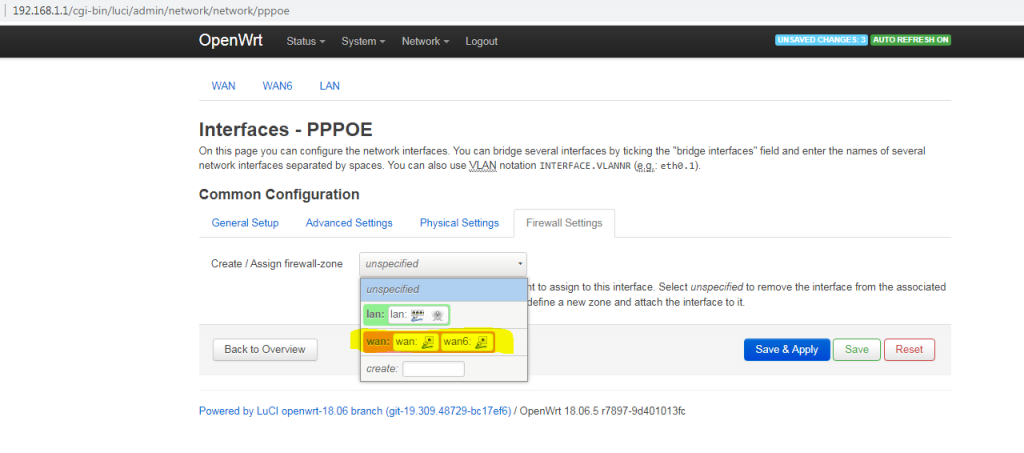This screenshot has height=453, width=1024.
Task: Click the firewall-zone dropdown arrow
Action: click(519, 264)
